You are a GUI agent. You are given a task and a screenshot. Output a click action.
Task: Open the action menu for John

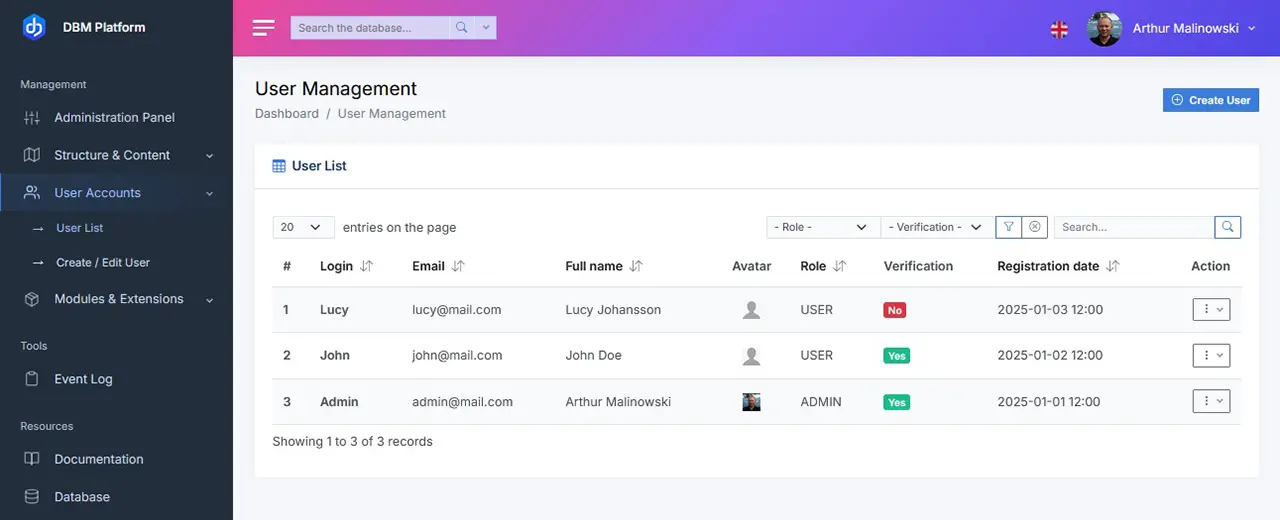click(1211, 355)
